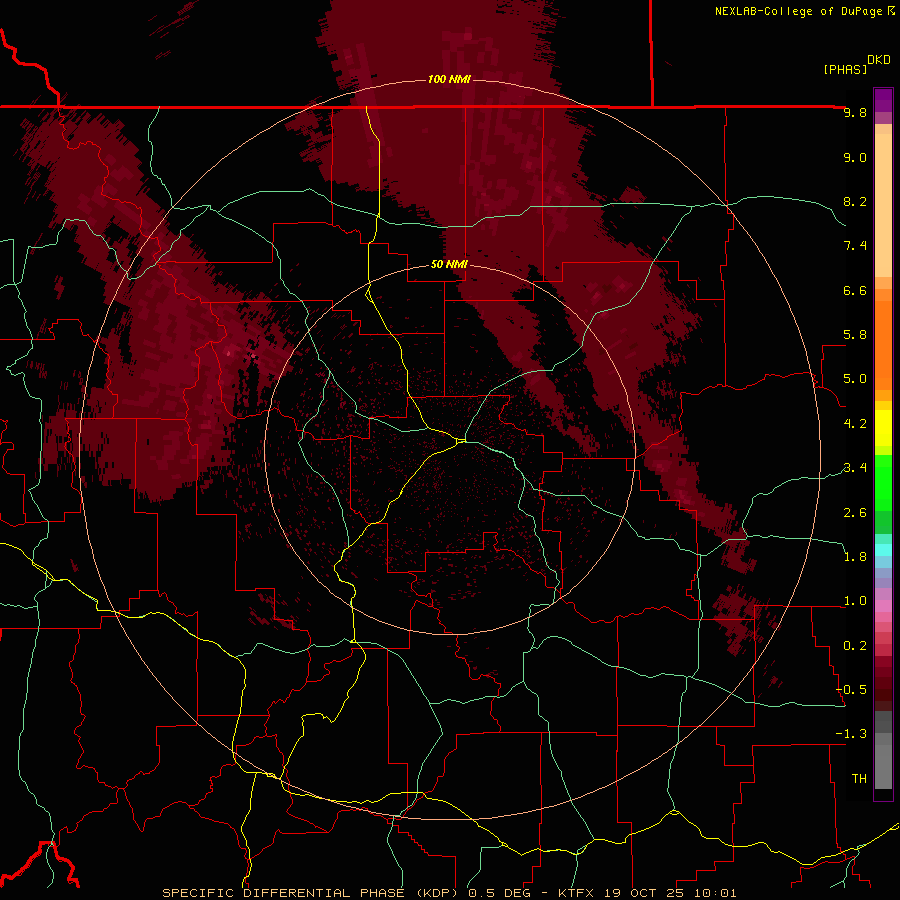Click the 1.0 scale value
Screen dimensions: 900x900
click(855, 601)
